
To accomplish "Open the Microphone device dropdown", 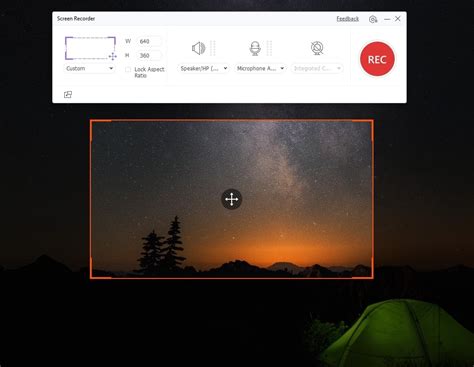I will pos(260,68).
